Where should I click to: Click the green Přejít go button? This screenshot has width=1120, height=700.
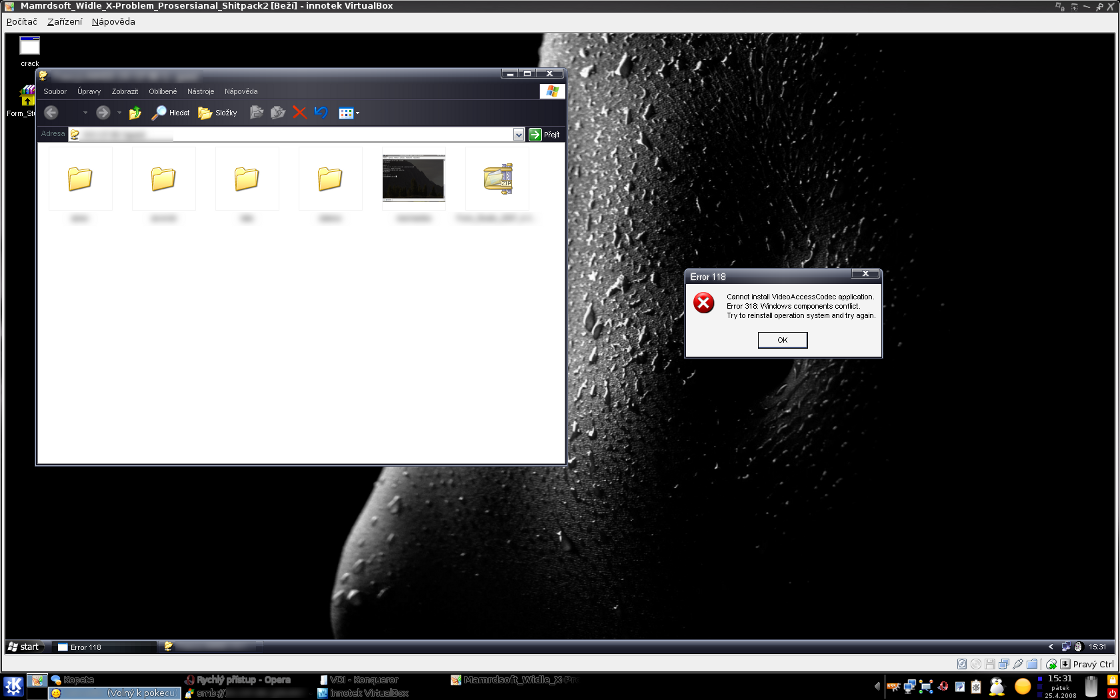[x=545, y=134]
